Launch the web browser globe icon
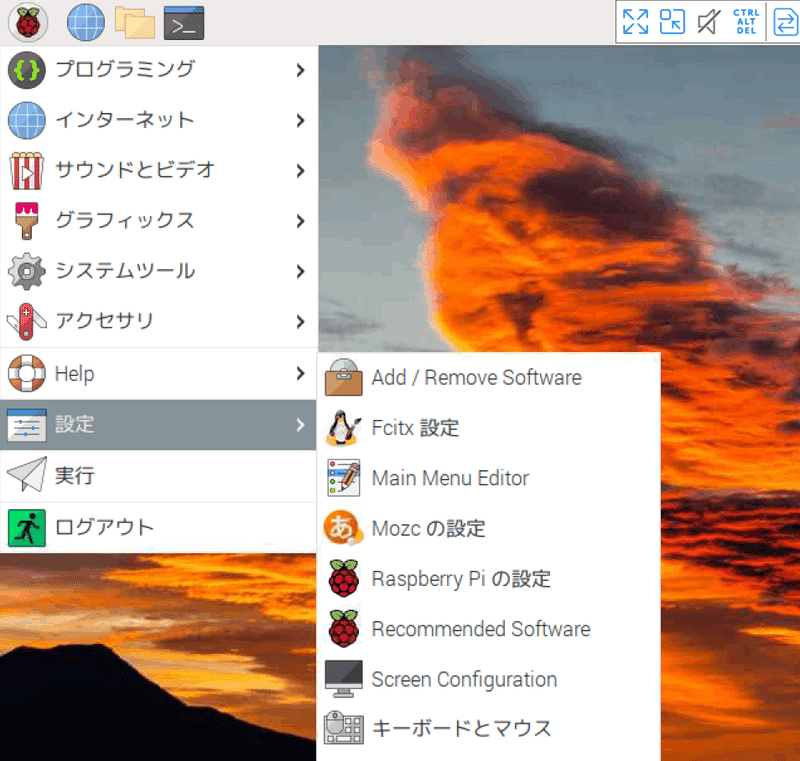This screenshot has width=800, height=761. click(84, 22)
